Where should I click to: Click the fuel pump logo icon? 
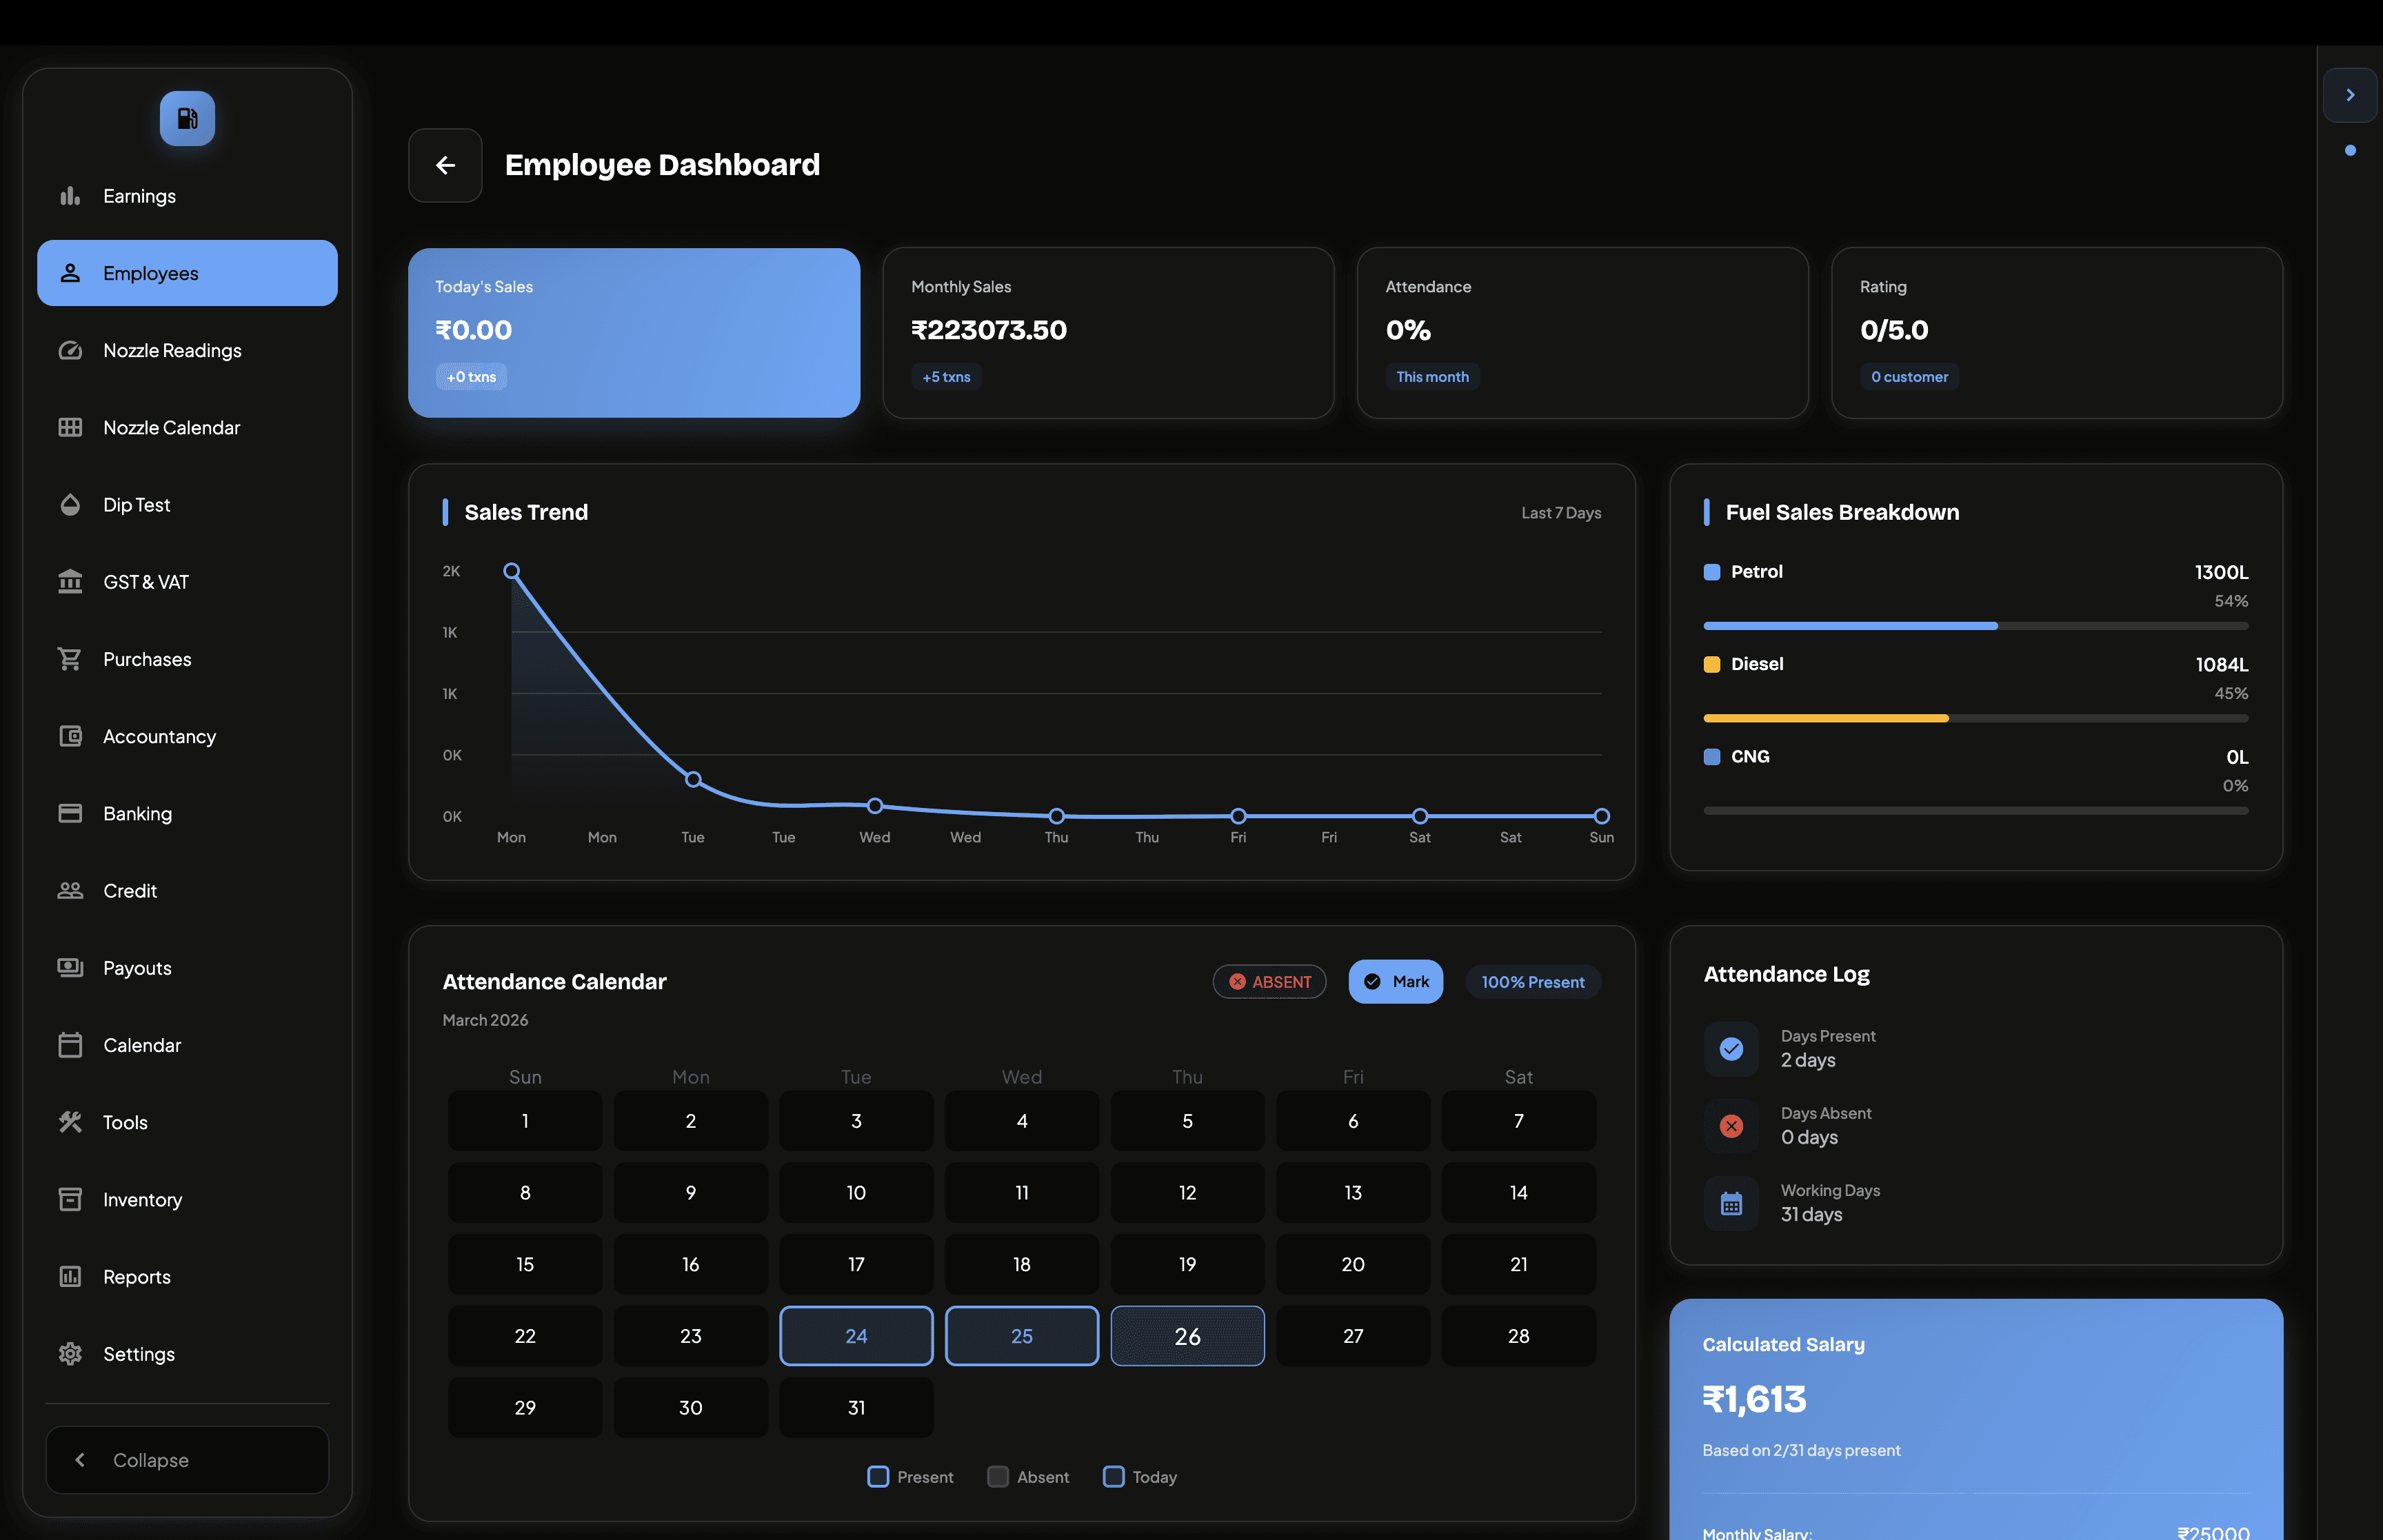187,119
